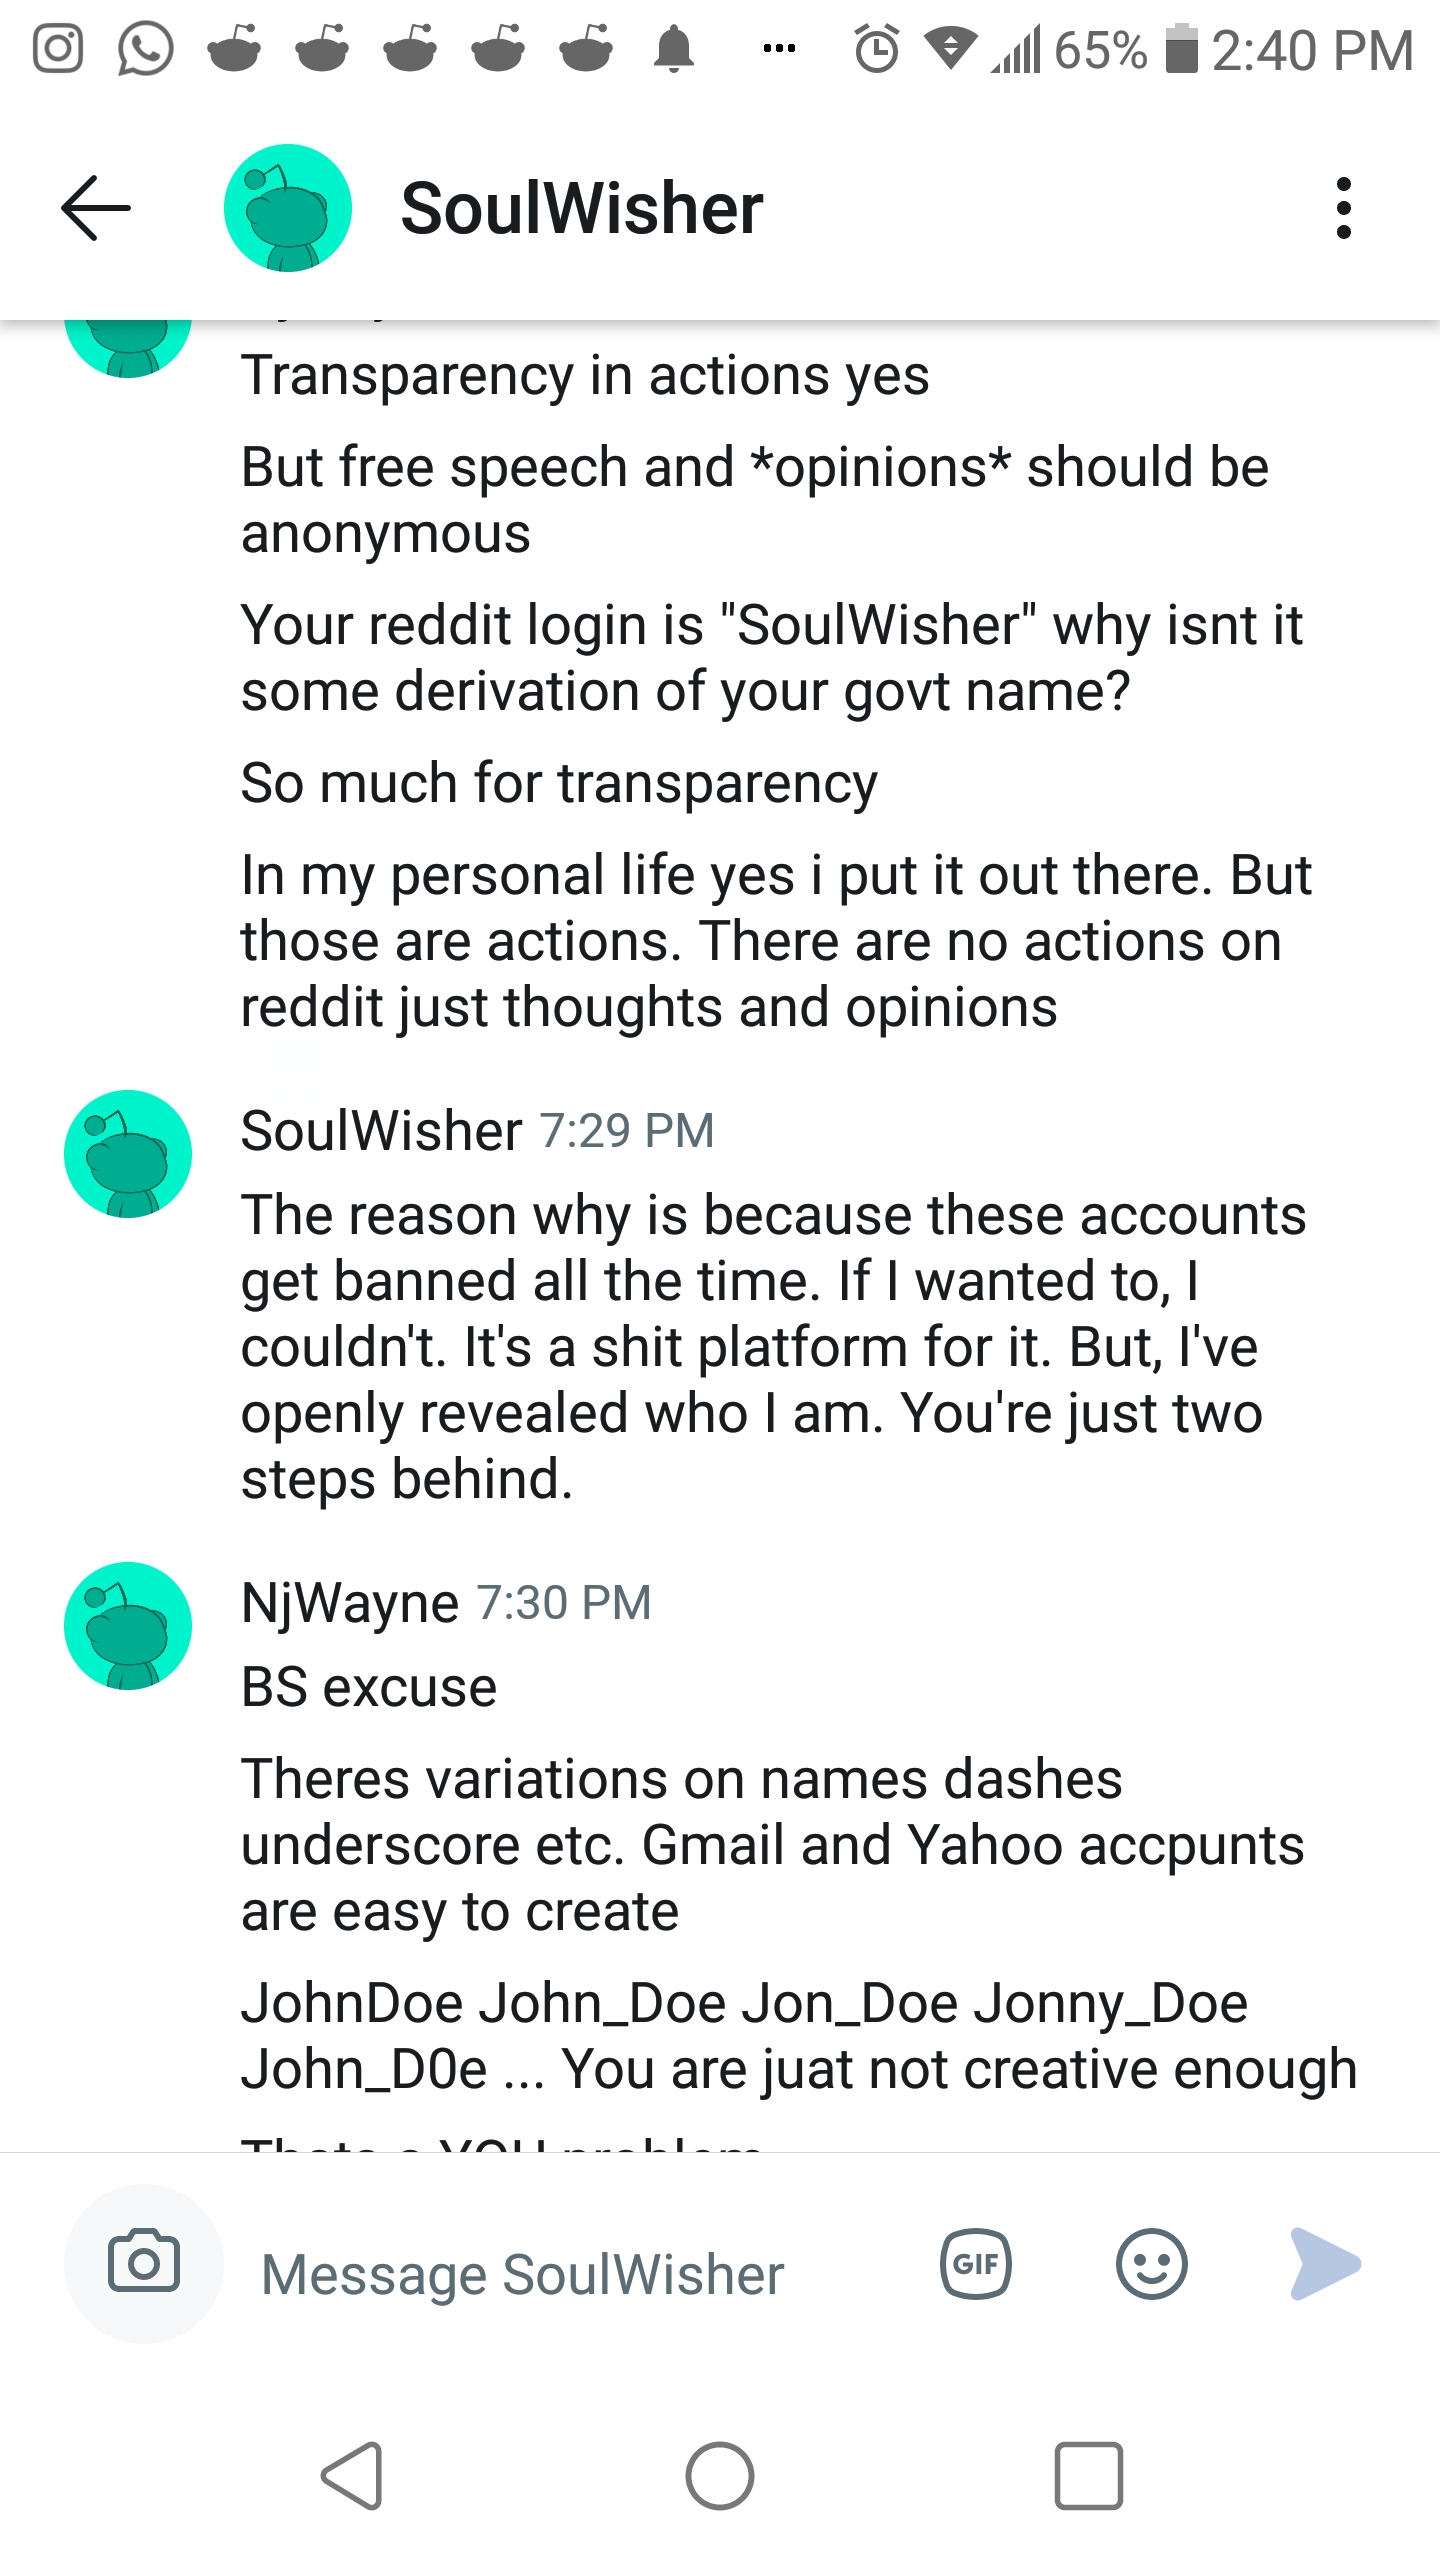Tap the Android back navigation triangle
Screen dimensions: 1440x2560
[x=352, y=2476]
